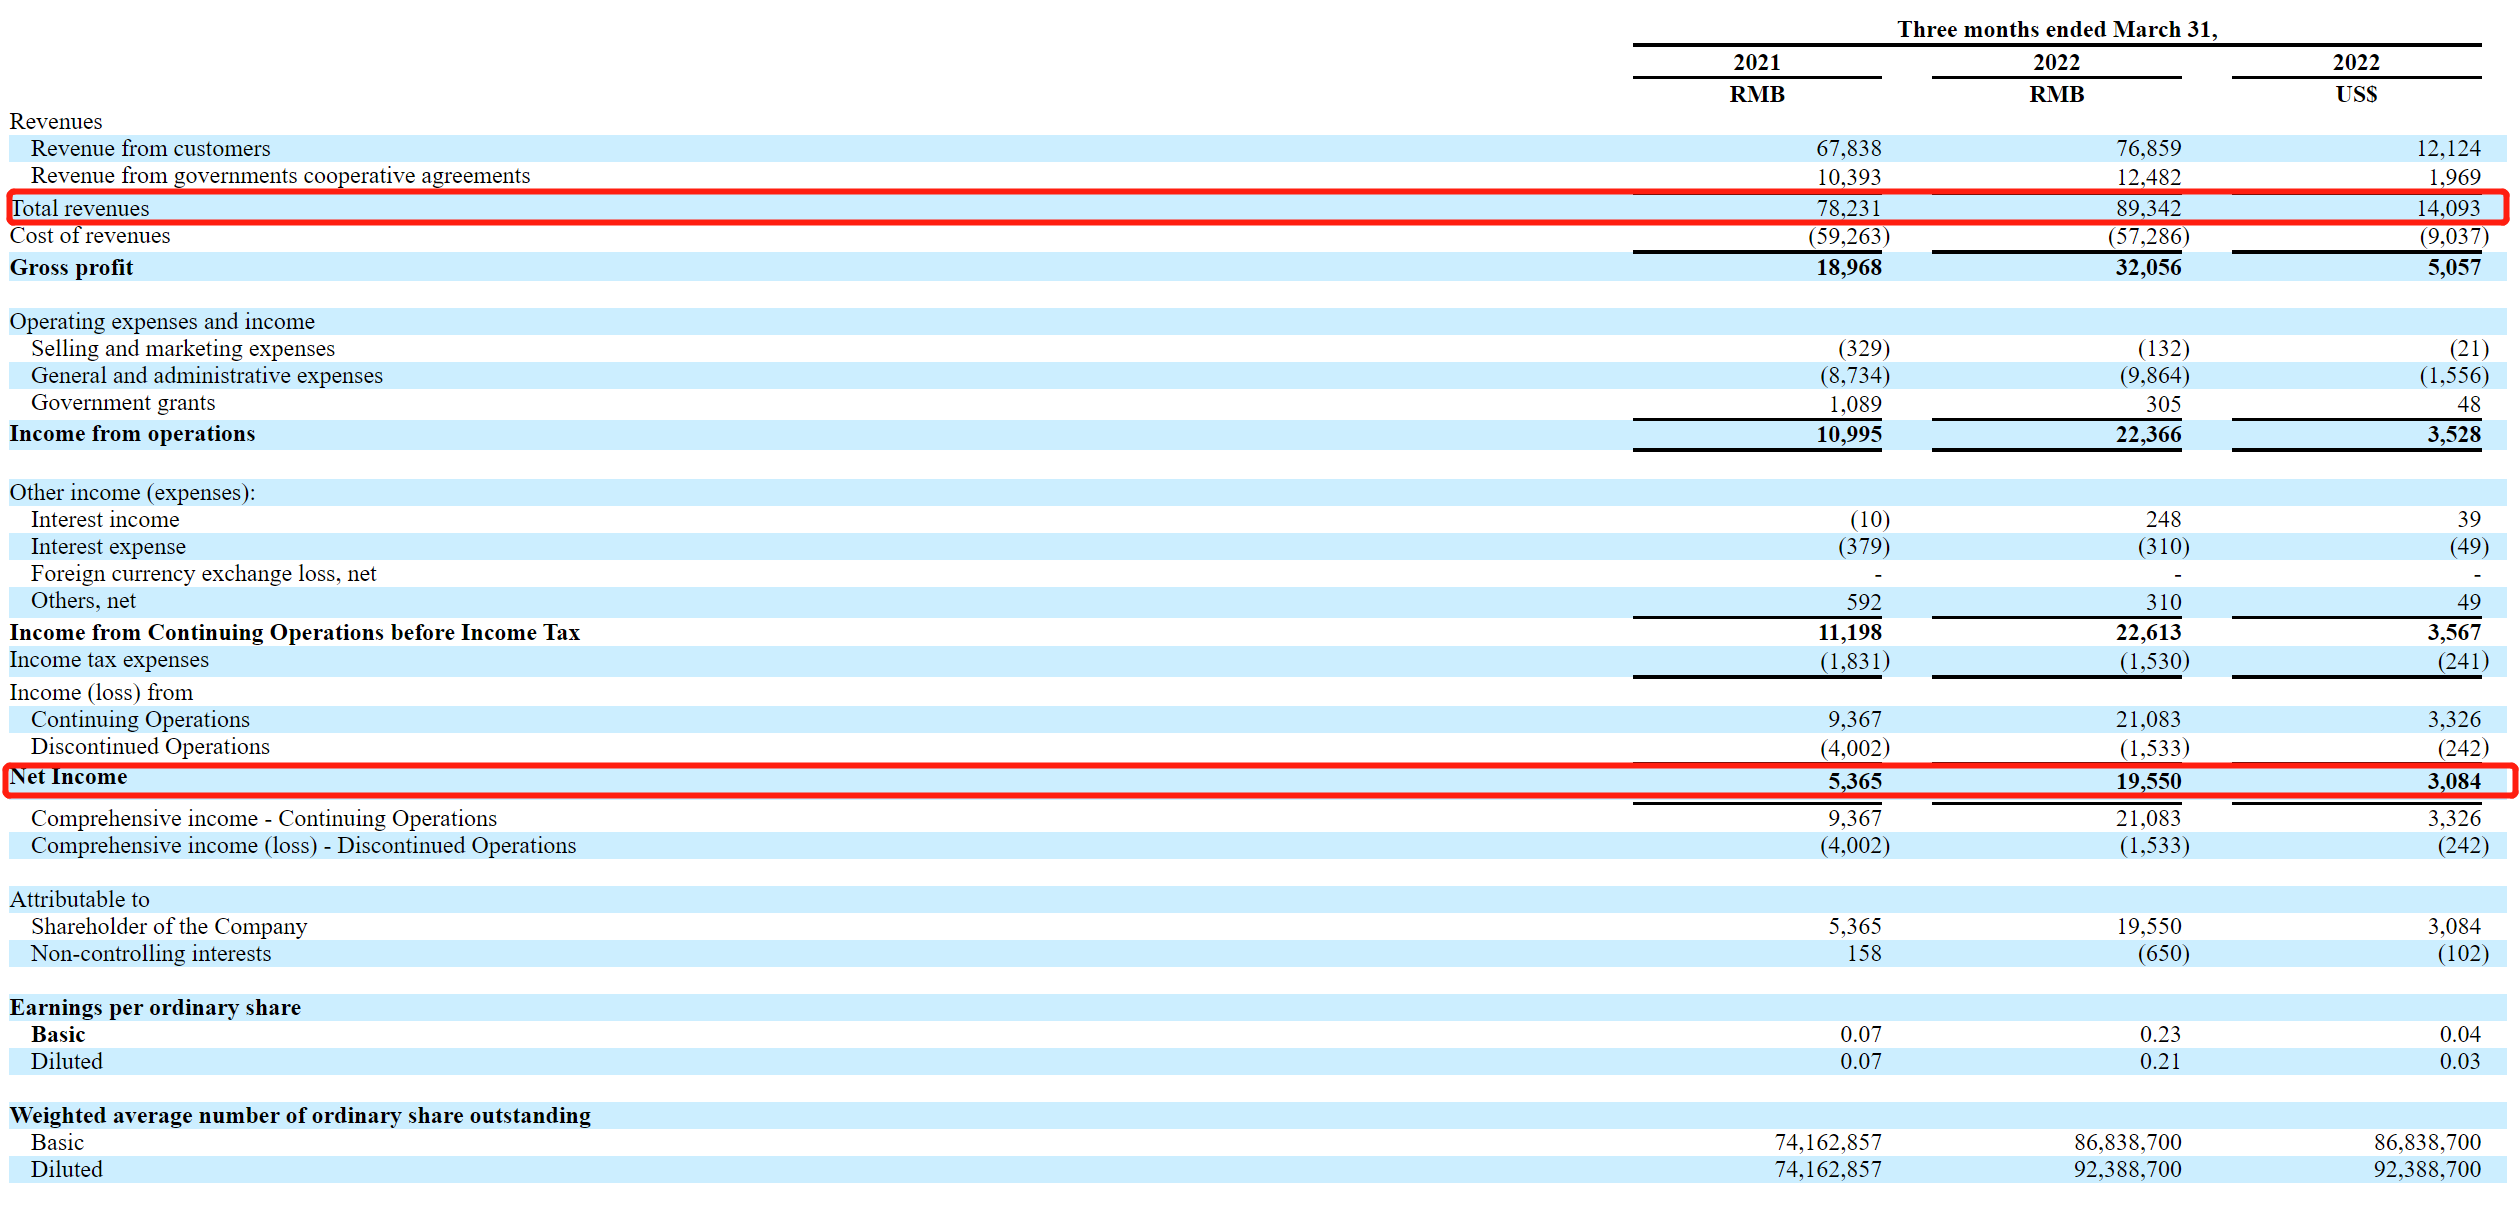
Task: Click Cost of revenues label
Action: pos(90,236)
